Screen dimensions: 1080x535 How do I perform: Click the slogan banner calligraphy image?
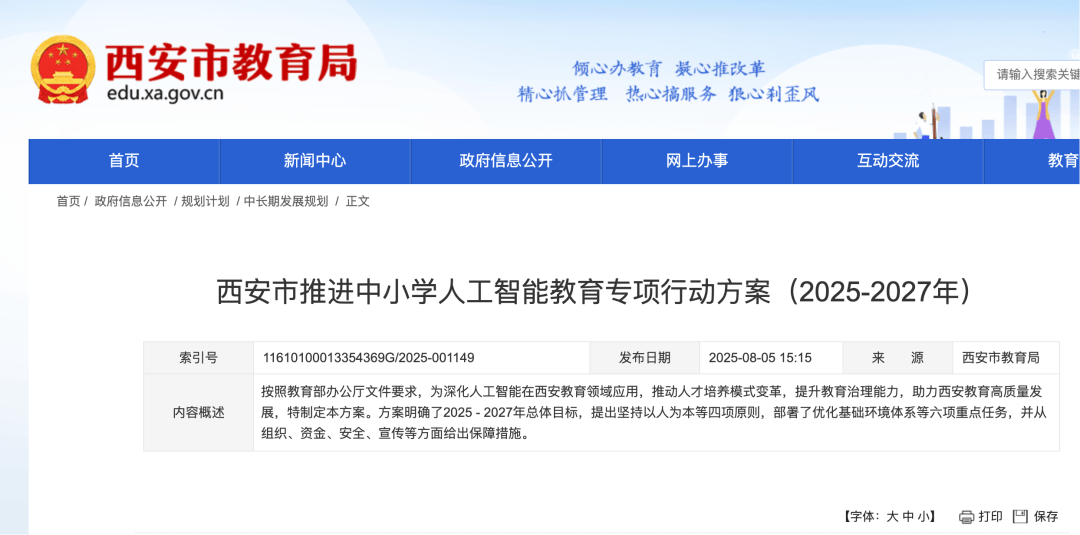[668, 81]
